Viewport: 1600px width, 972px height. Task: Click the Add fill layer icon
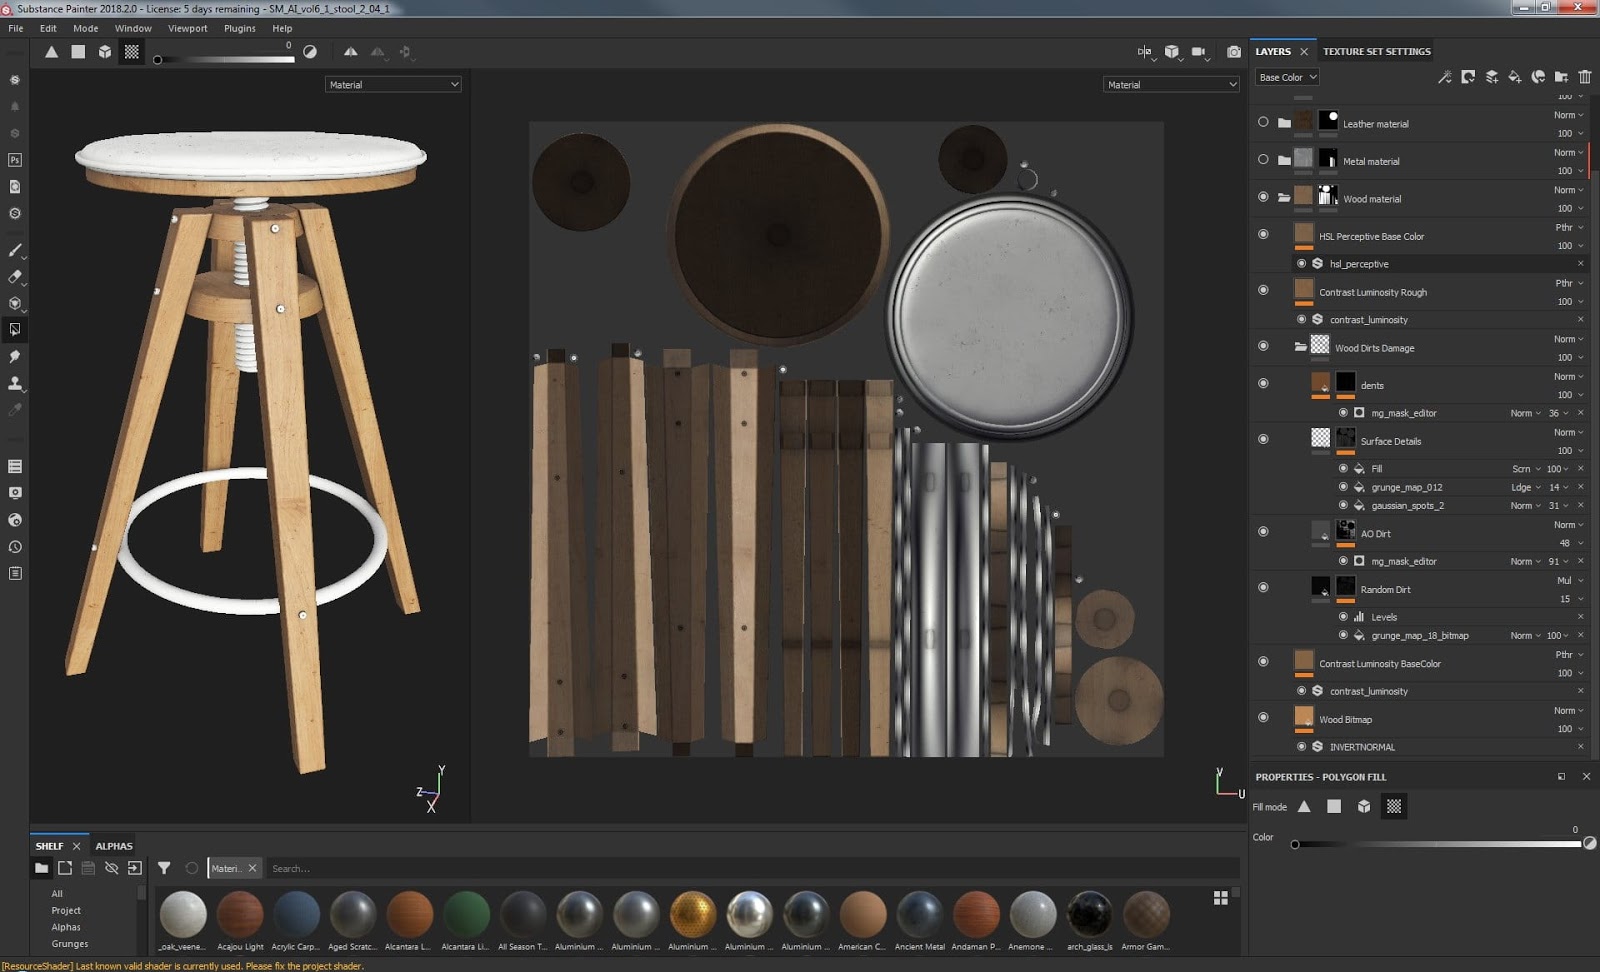[1515, 77]
